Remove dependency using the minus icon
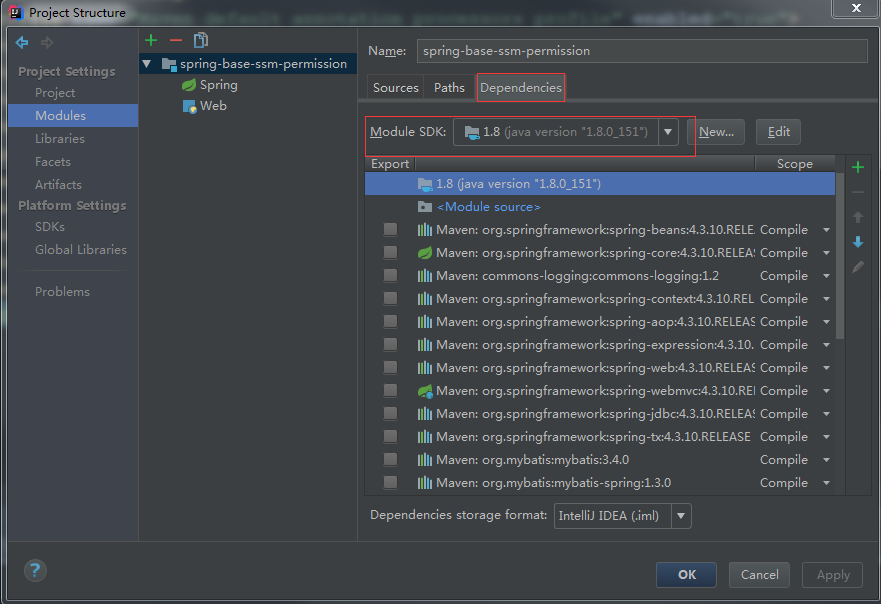 pos(858,192)
